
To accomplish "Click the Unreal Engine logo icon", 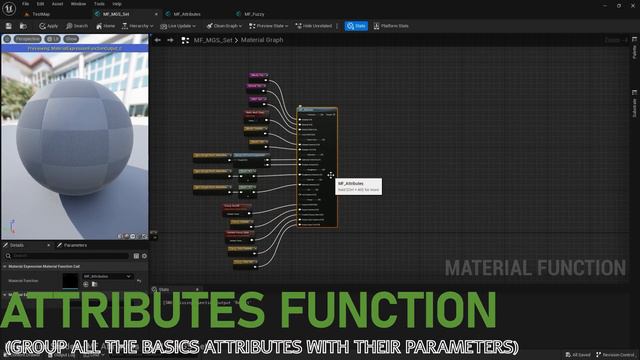I will point(9,9).
